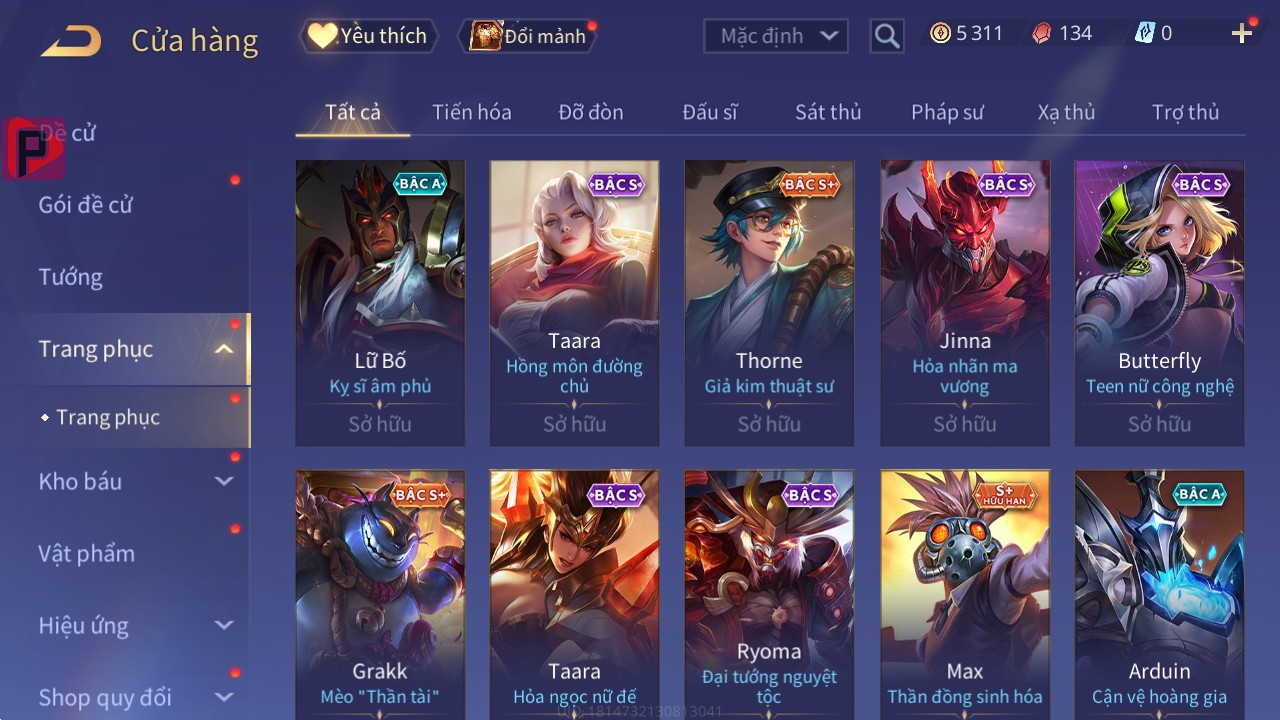Select the Thorne Giả kim thuật sư skin

click(769, 303)
